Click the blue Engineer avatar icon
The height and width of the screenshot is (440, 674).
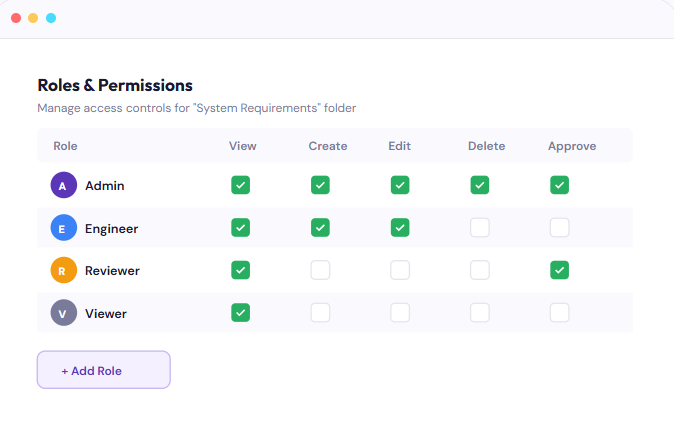coord(63,228)
